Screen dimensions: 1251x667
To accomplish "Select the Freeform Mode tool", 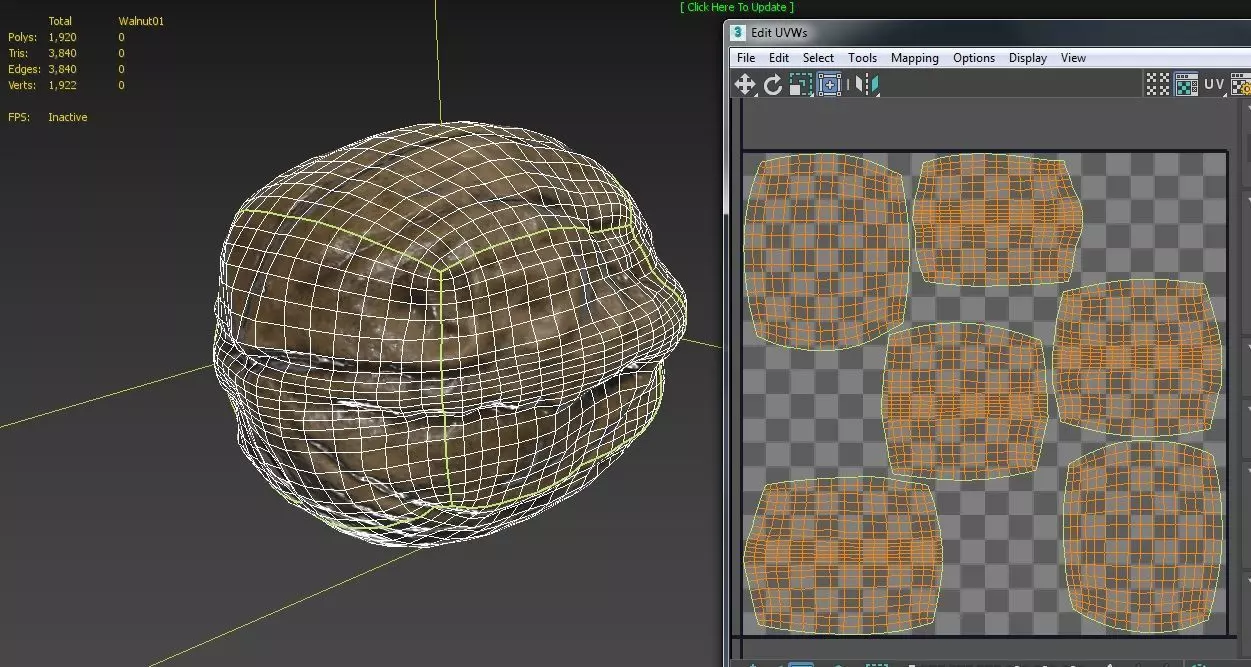I will coord(829,85).
